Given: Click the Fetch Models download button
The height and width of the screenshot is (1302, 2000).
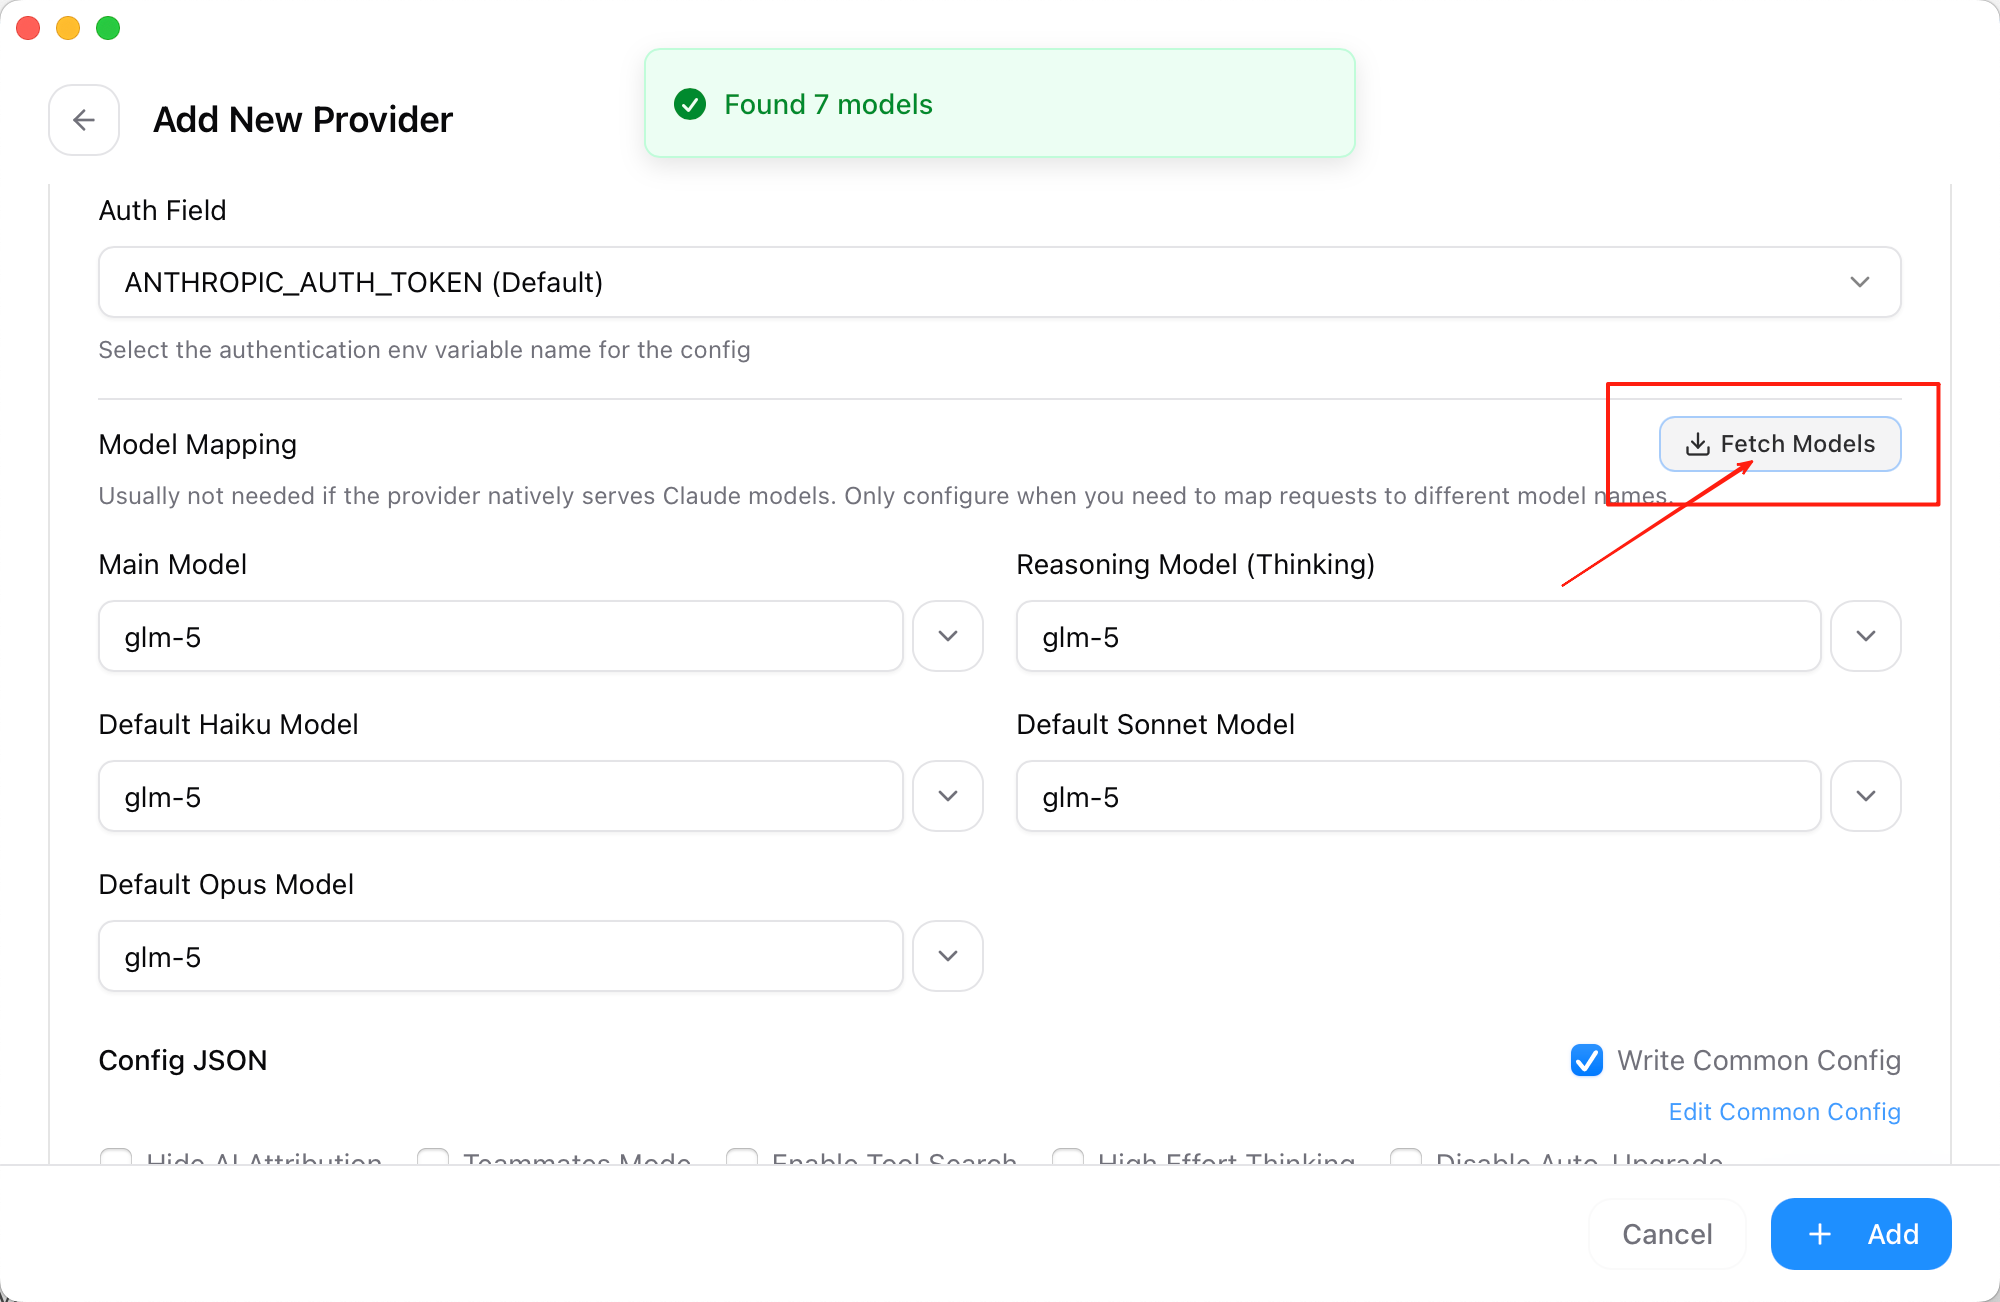Looking at the screenshot, I should tap(1780, 444).
